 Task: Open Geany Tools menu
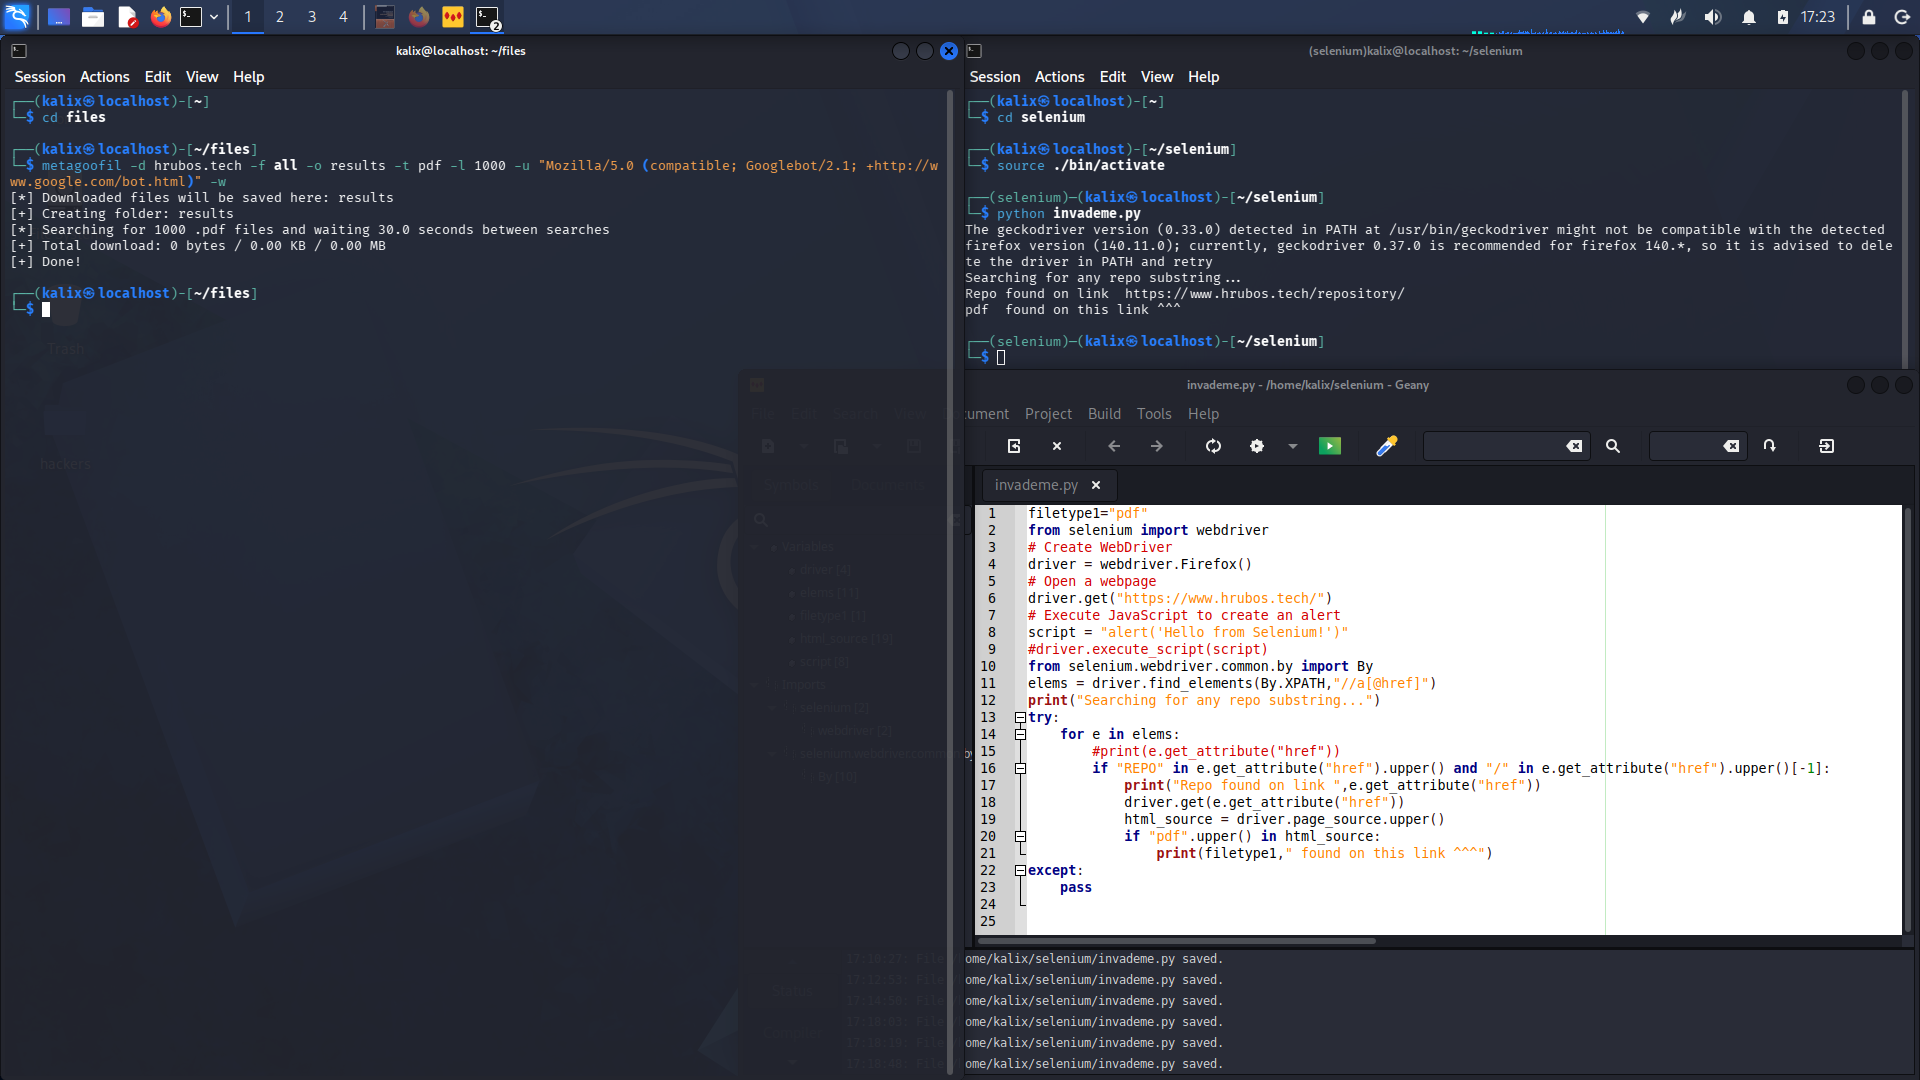[1154, 414]
